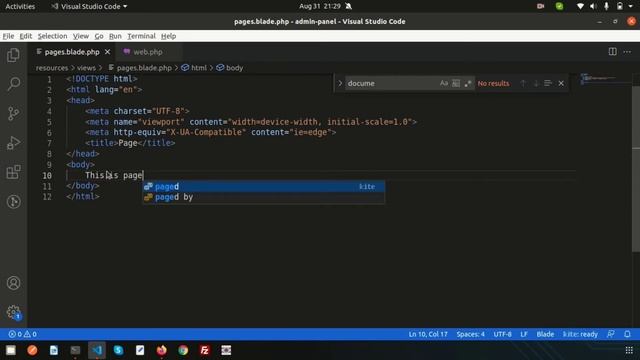Viewport: 640px width, 360px height.
Task: Toggle Match Whole Word in find widget
Action: [456, 83]
